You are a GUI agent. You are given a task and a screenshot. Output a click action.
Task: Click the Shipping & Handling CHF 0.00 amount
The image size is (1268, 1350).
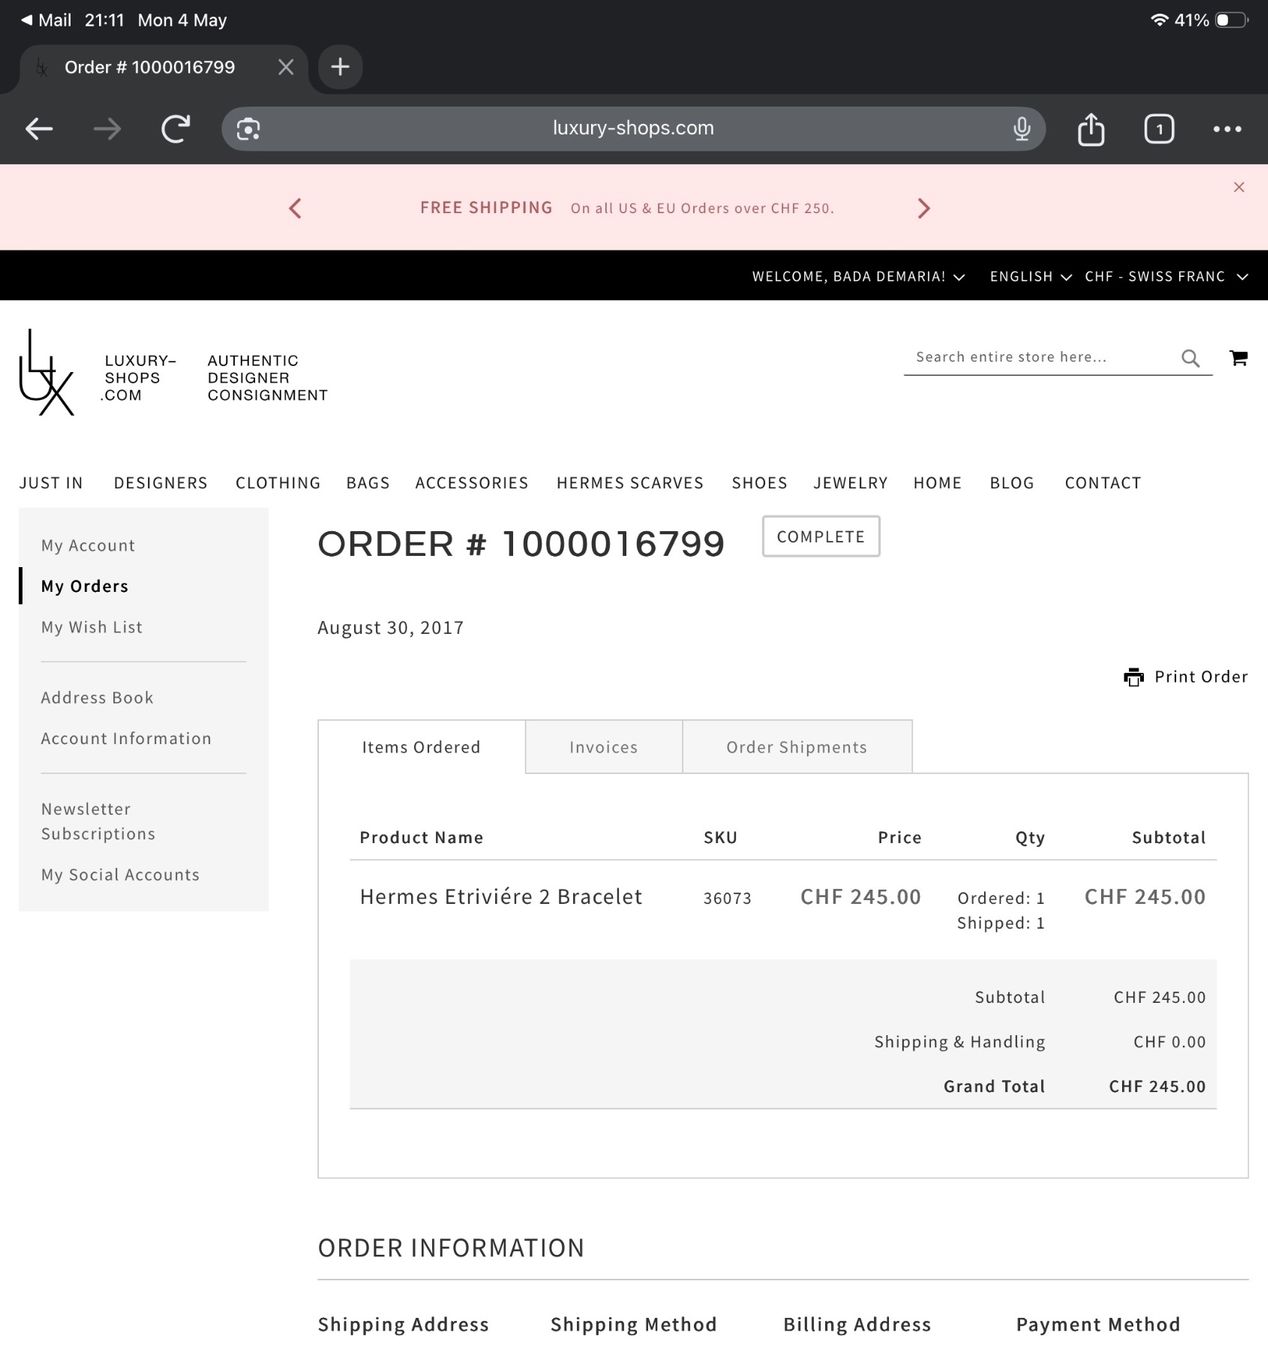coord(1169,1042)
